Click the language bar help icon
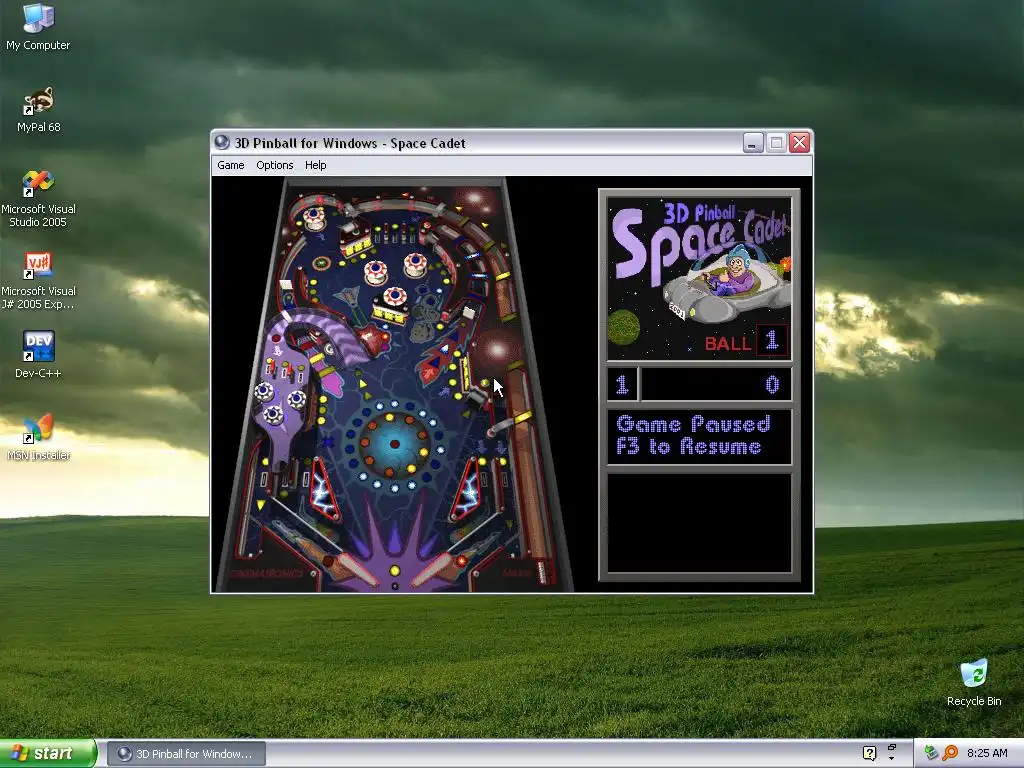 [x=869, y=753]
